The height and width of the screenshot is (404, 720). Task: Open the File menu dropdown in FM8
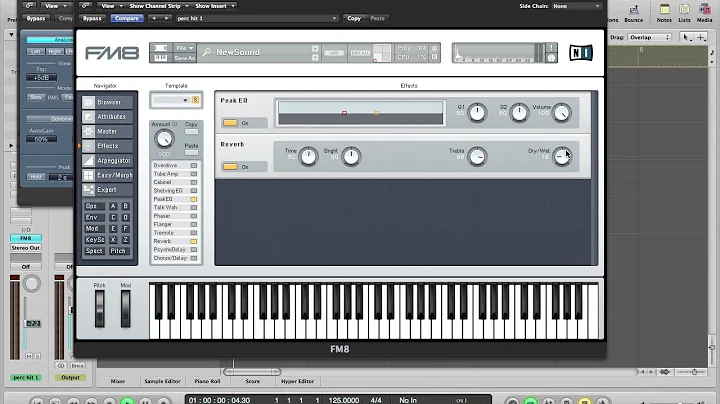click(185, 48)
